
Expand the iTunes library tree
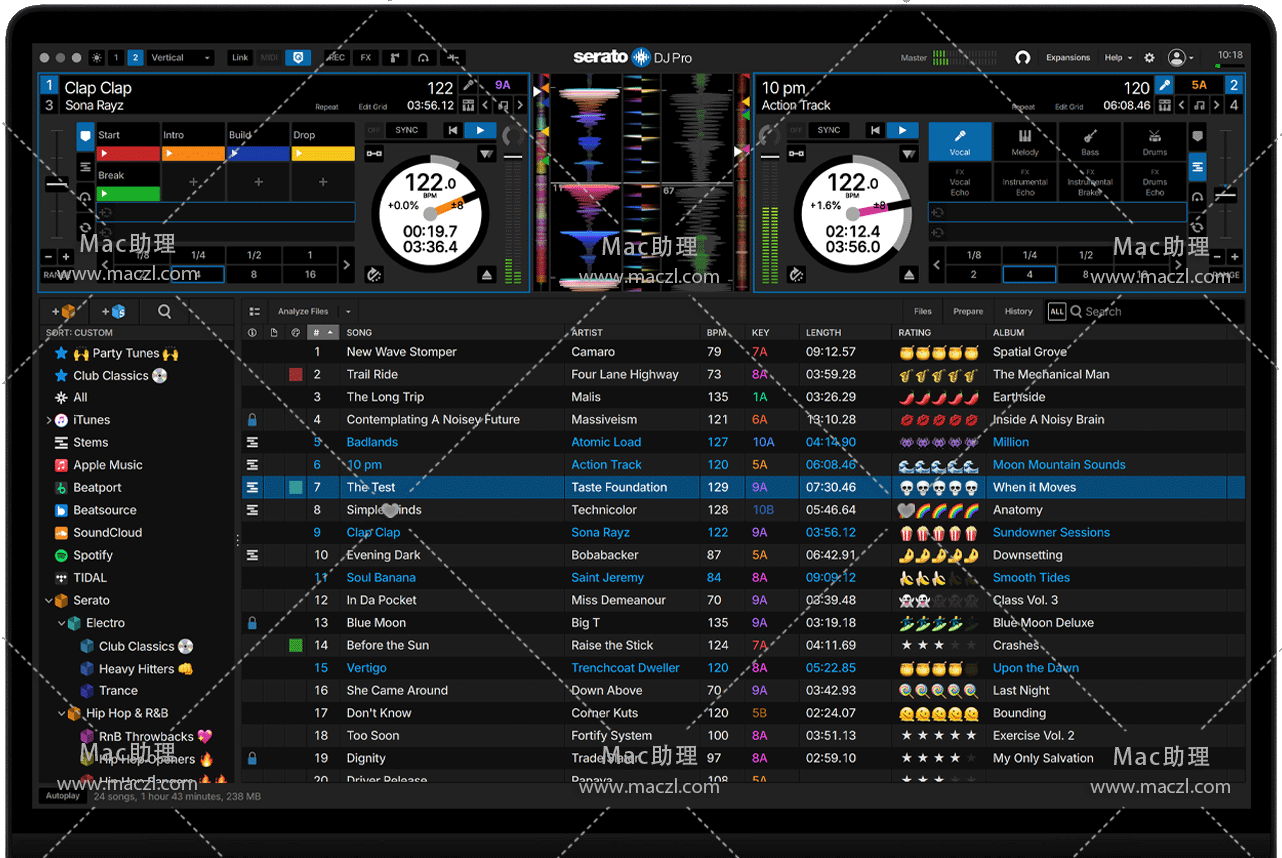49,421
